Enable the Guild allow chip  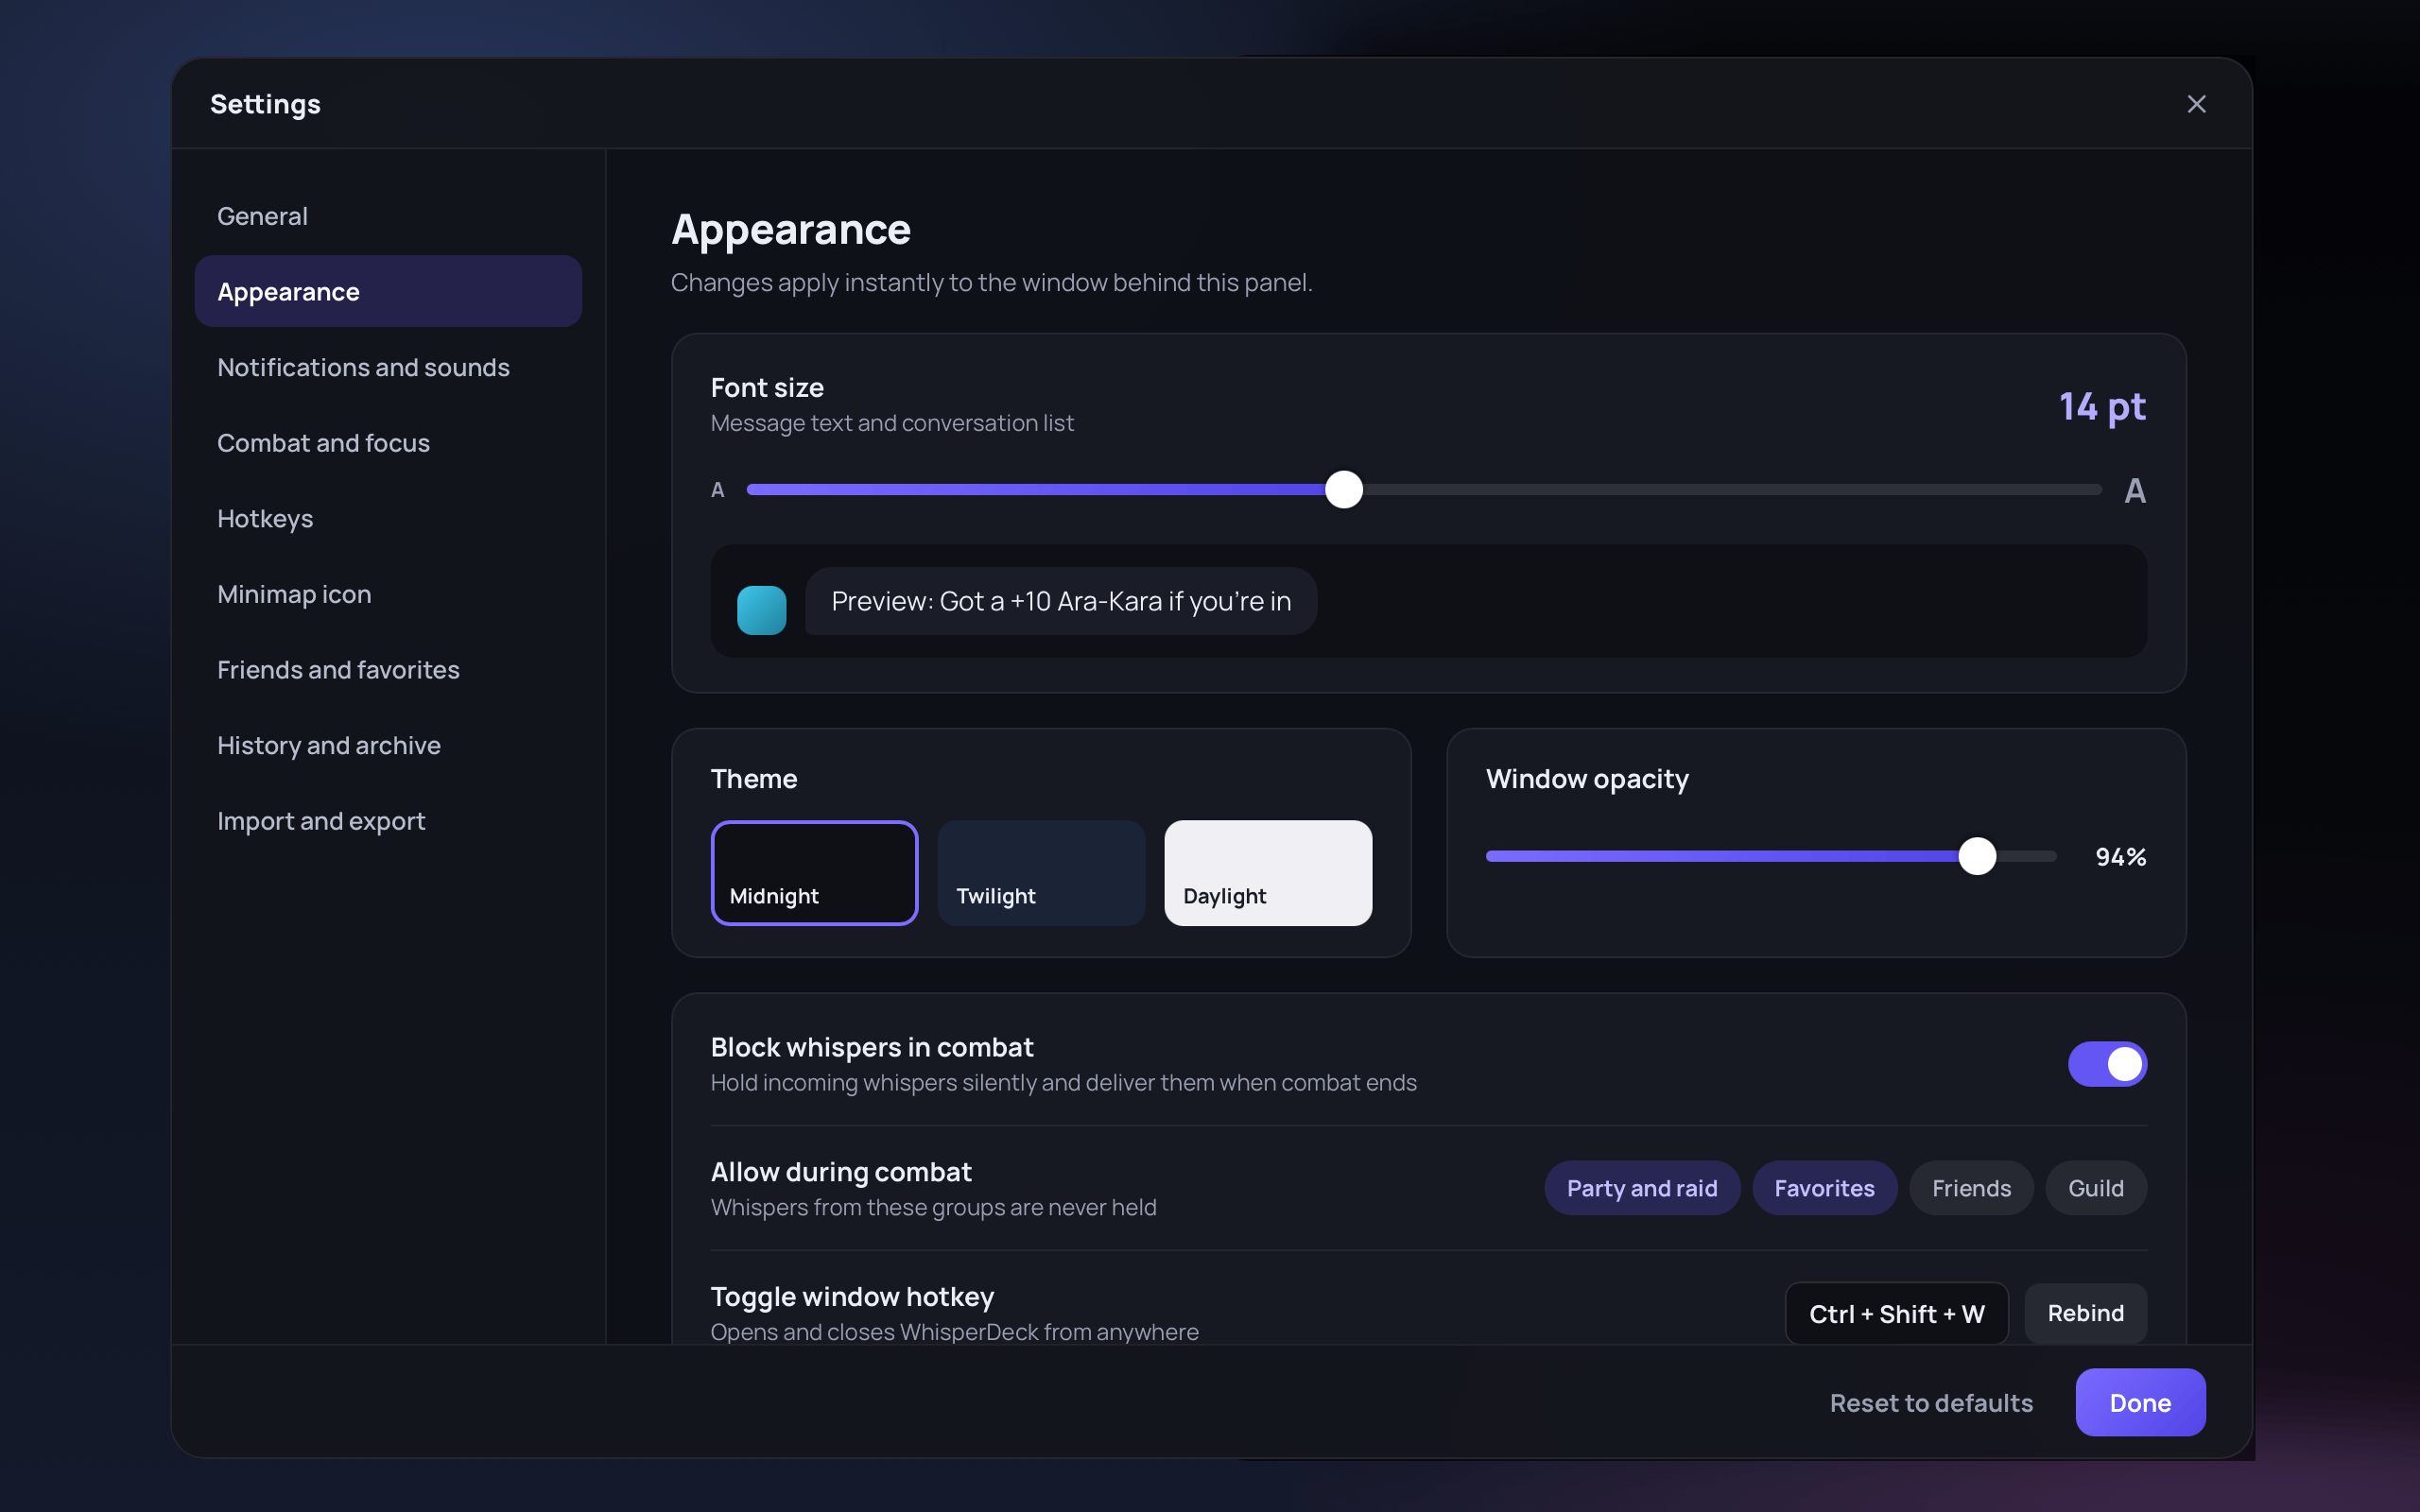tap(2095, 1188)
